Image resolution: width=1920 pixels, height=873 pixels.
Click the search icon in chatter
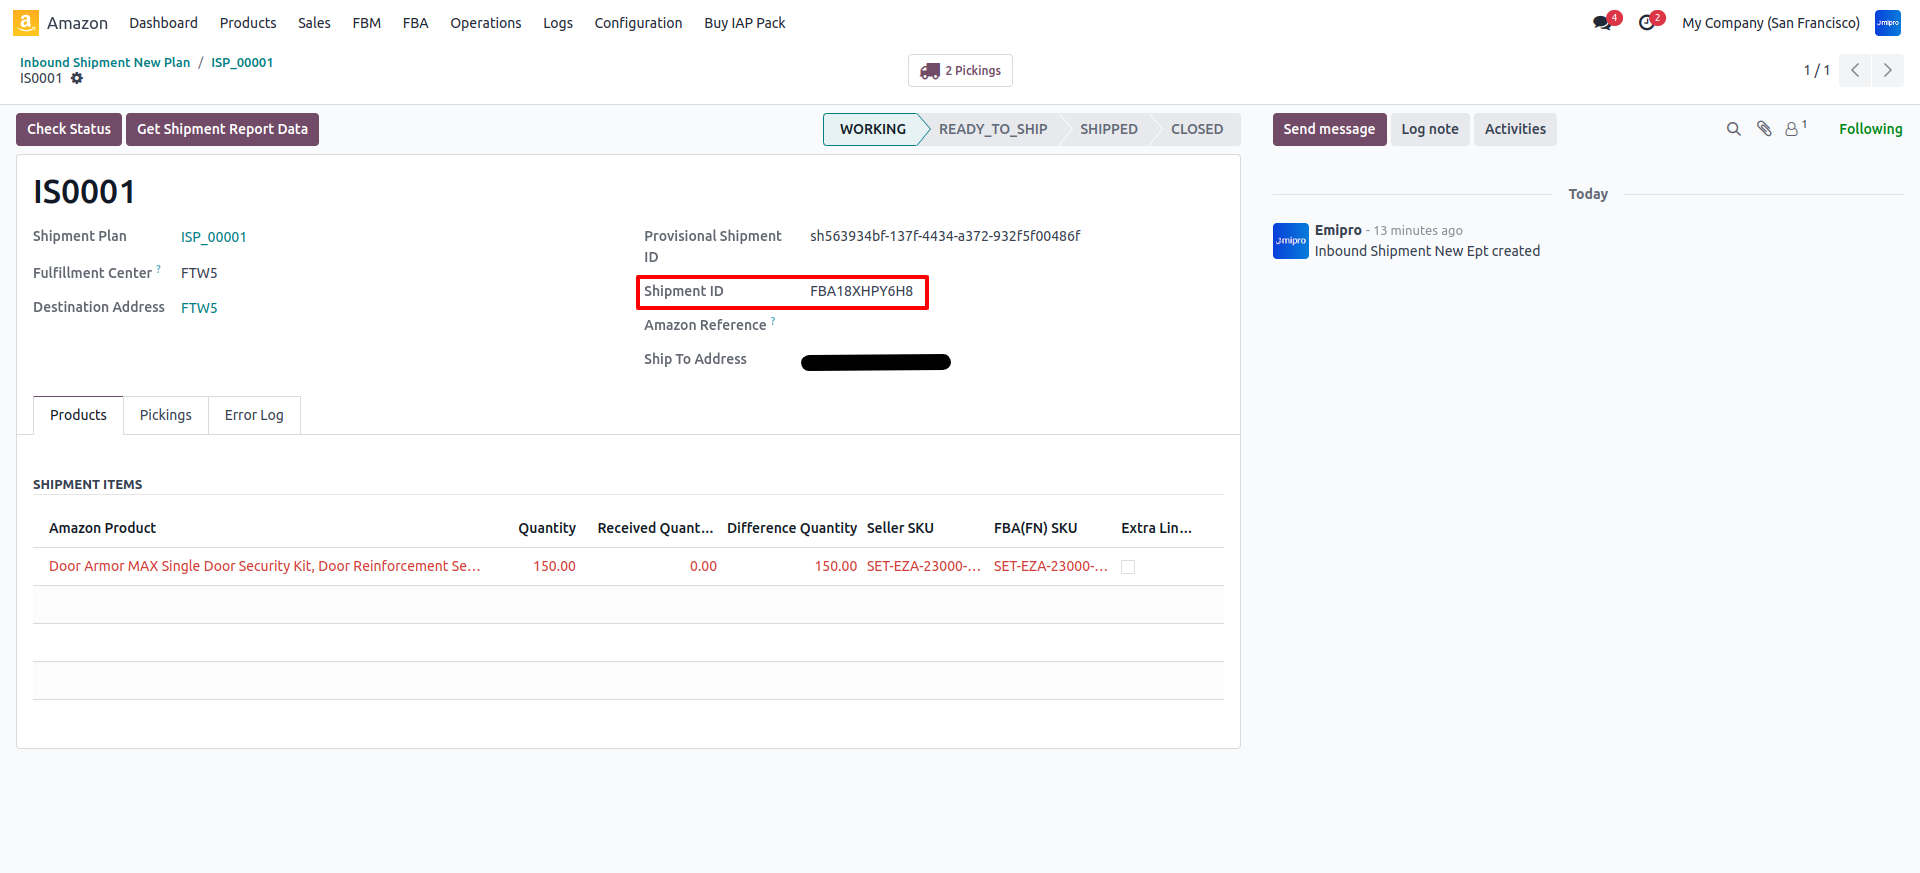tap(1733, 129)
